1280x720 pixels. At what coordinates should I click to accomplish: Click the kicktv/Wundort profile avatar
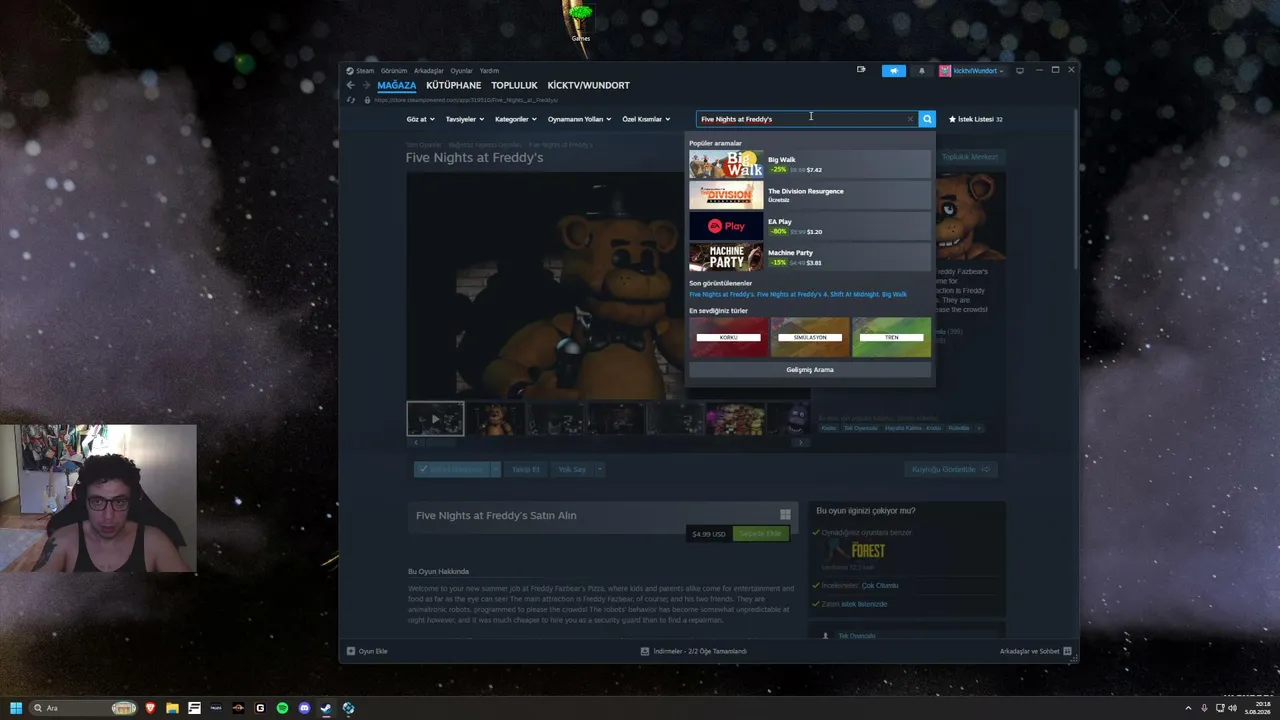[945, 70]
